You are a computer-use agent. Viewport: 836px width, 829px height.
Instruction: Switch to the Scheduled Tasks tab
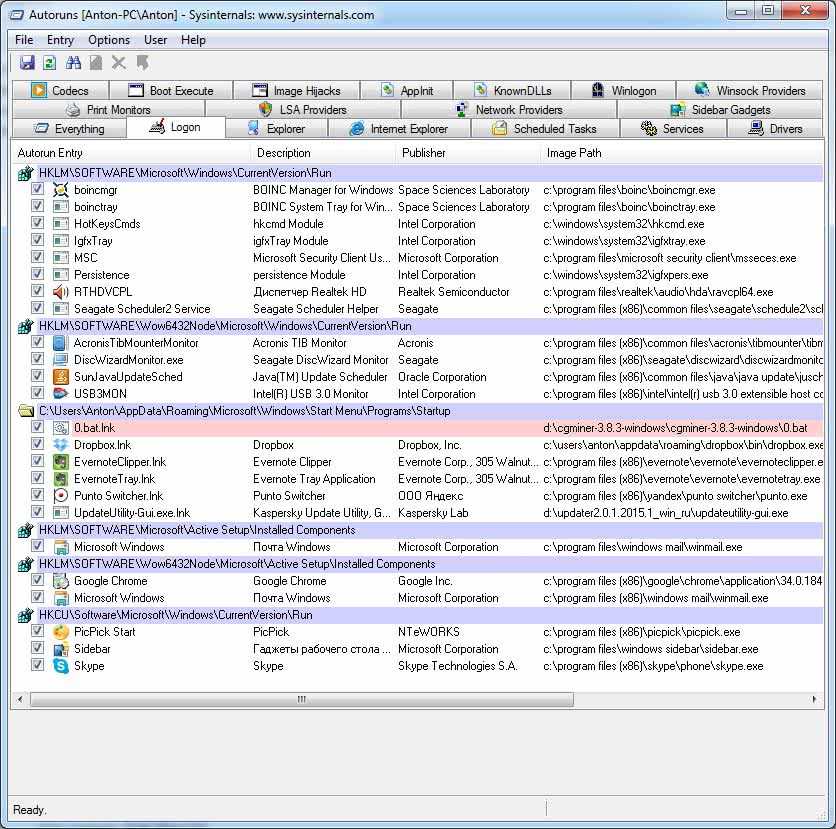click(544, 129)
